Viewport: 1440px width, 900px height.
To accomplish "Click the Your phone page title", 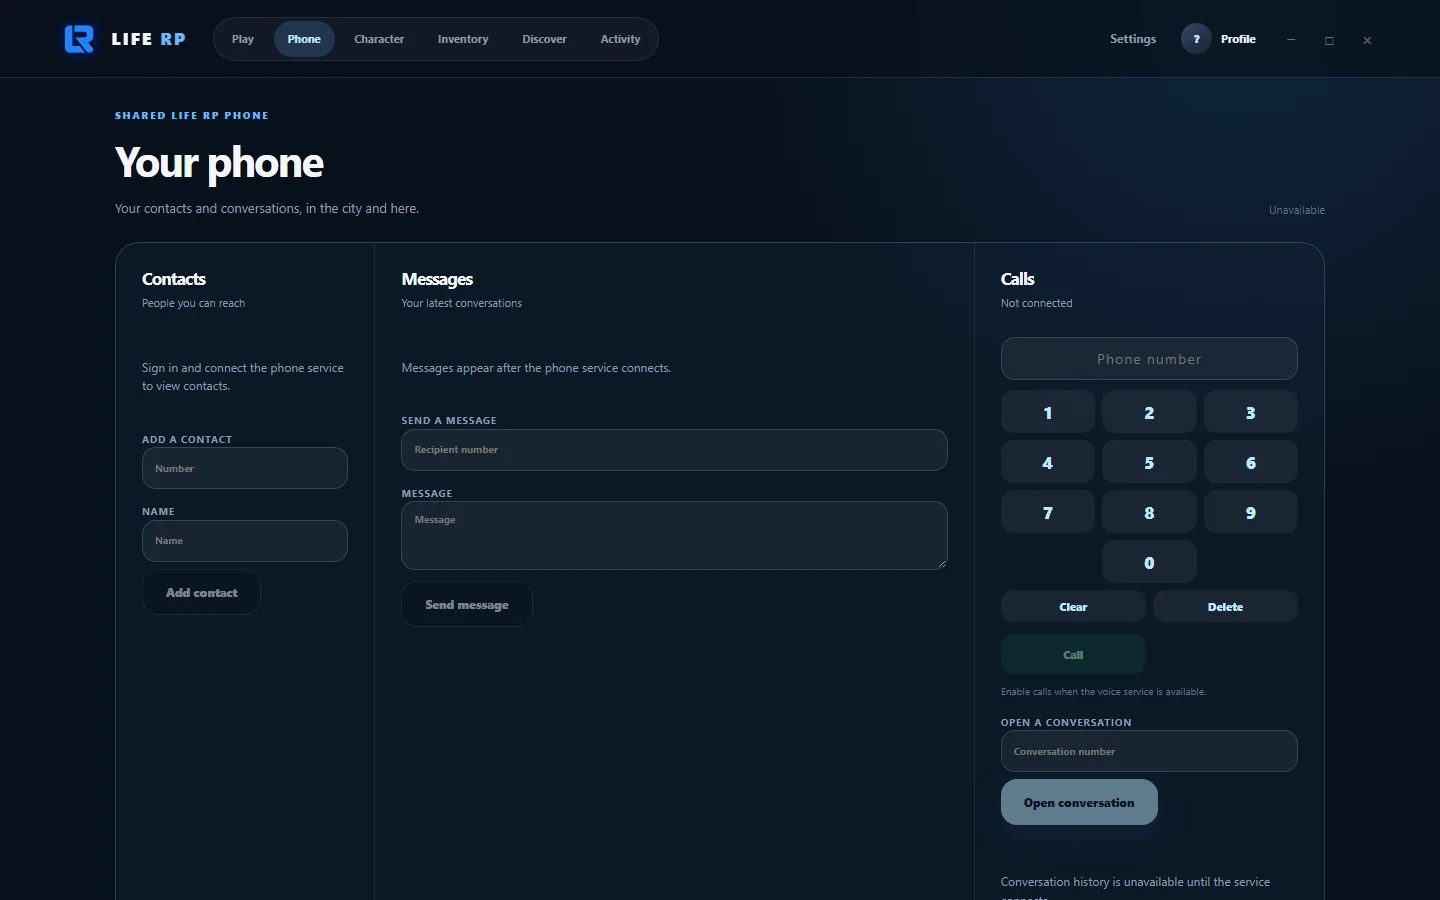I will (219, 162).
